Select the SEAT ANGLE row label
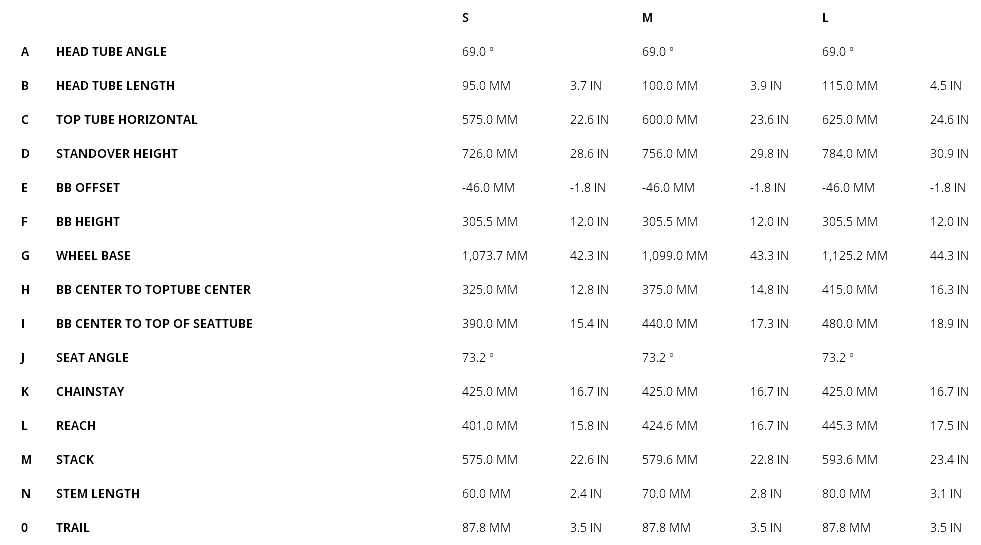Image resolution: width=981 pixels, height=545 pixels. click(92, 358)
